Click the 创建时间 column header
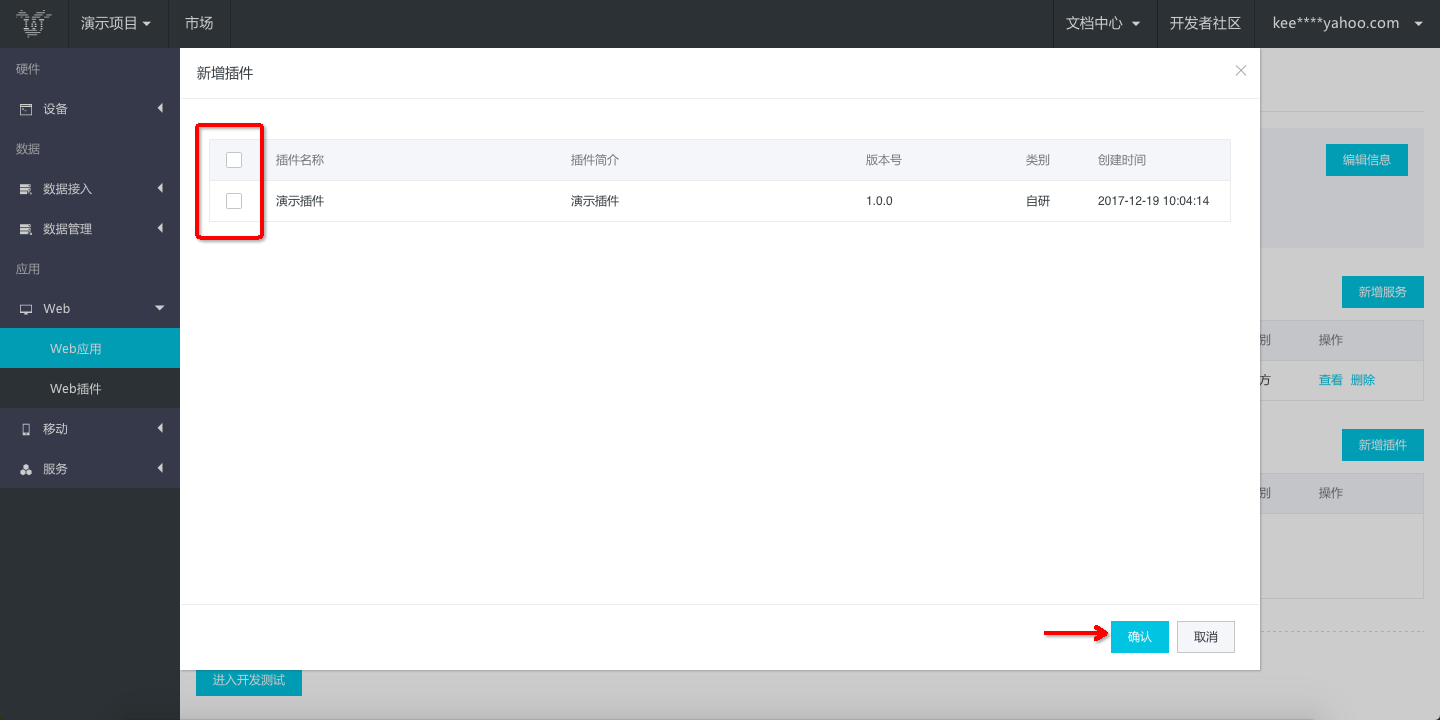 [x=1122, y=160]
